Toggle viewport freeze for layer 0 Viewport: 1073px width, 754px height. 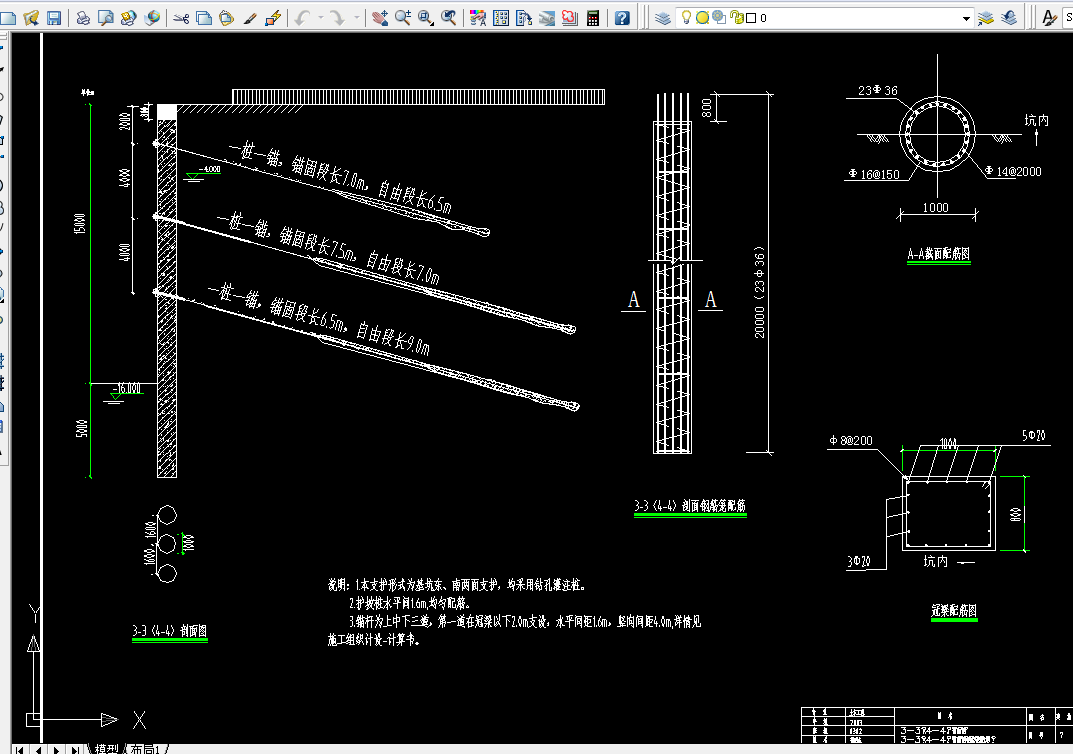[x=719, y=18]
